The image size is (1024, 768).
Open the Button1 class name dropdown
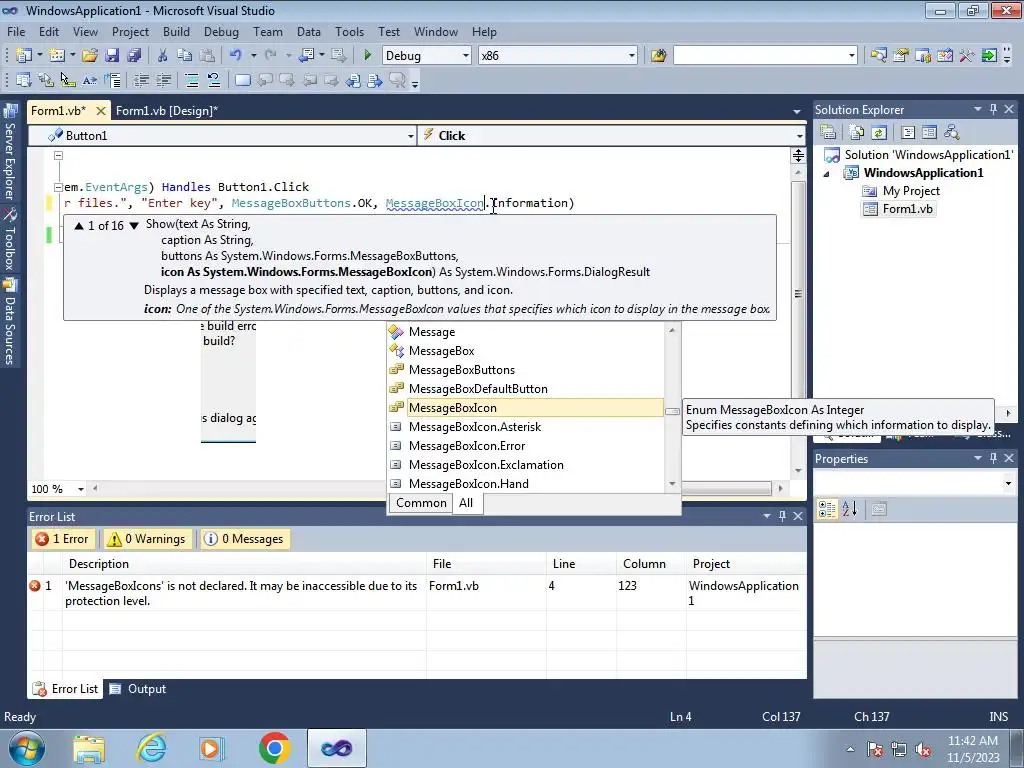[410, 136]
